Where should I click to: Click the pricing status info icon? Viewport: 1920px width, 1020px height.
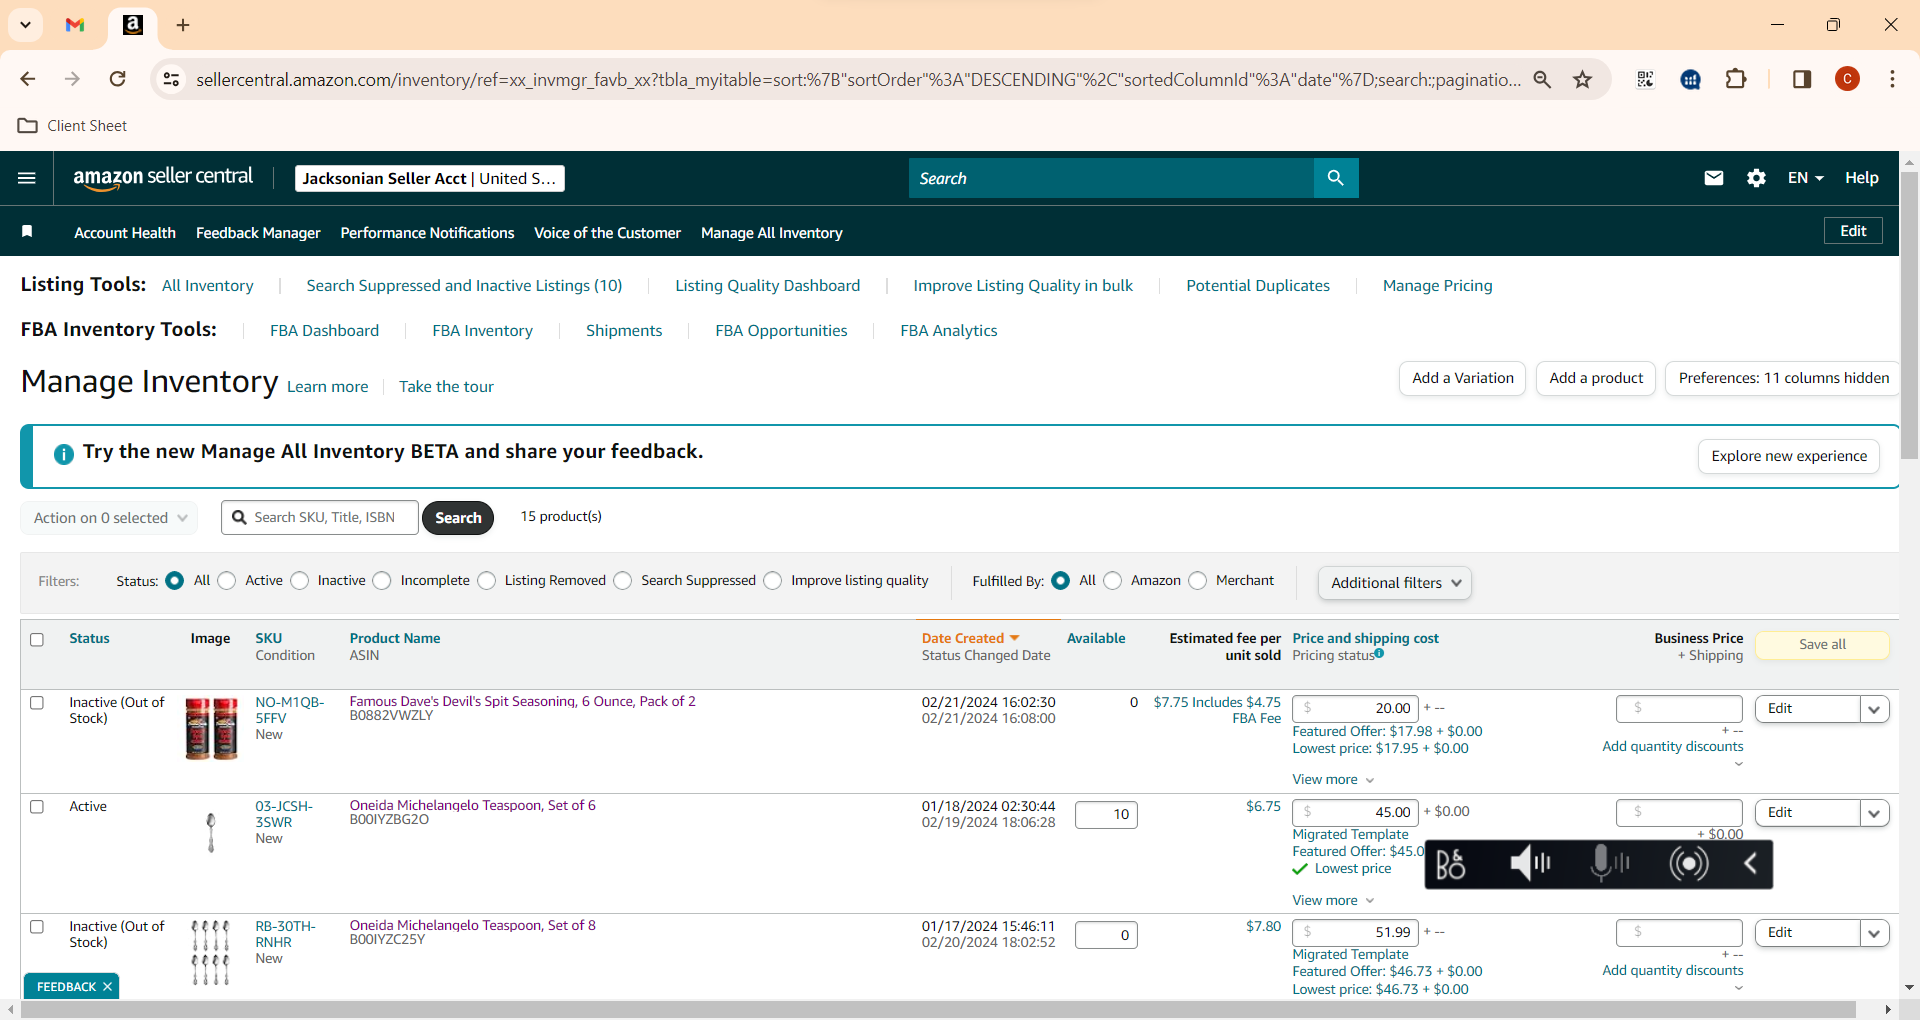(1379, 654)
